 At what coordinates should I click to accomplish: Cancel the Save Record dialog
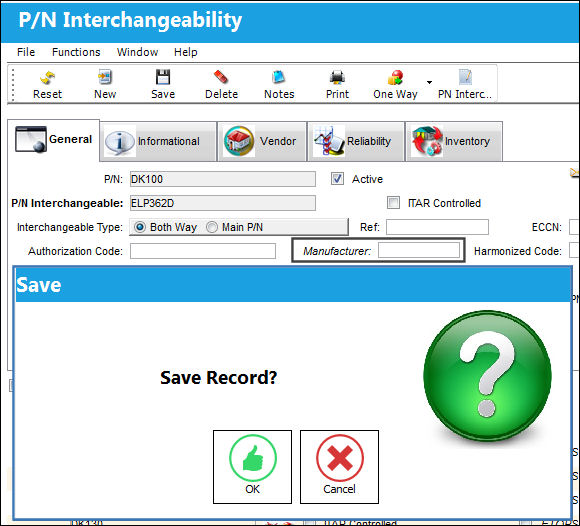click(x=339, y=467)
